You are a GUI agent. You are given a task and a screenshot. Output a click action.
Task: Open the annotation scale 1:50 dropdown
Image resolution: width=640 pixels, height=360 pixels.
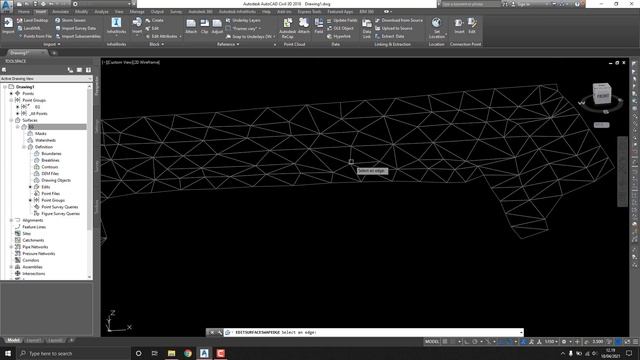point(551,342)
